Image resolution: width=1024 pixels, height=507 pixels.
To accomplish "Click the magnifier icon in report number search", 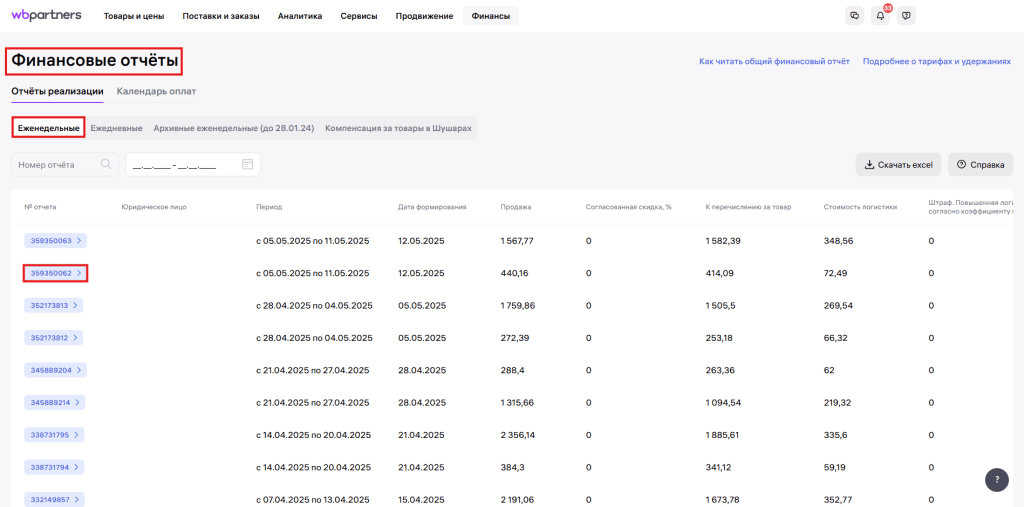I will (106, 165).
